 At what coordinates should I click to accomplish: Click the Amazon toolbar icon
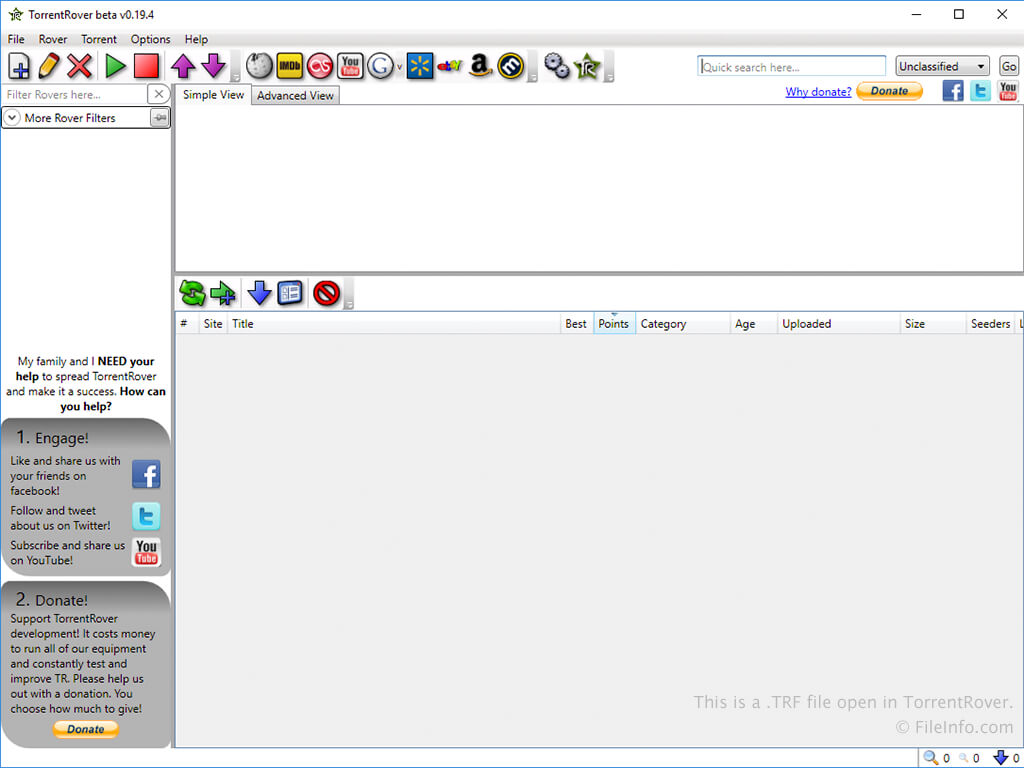(x=481, y=66)
